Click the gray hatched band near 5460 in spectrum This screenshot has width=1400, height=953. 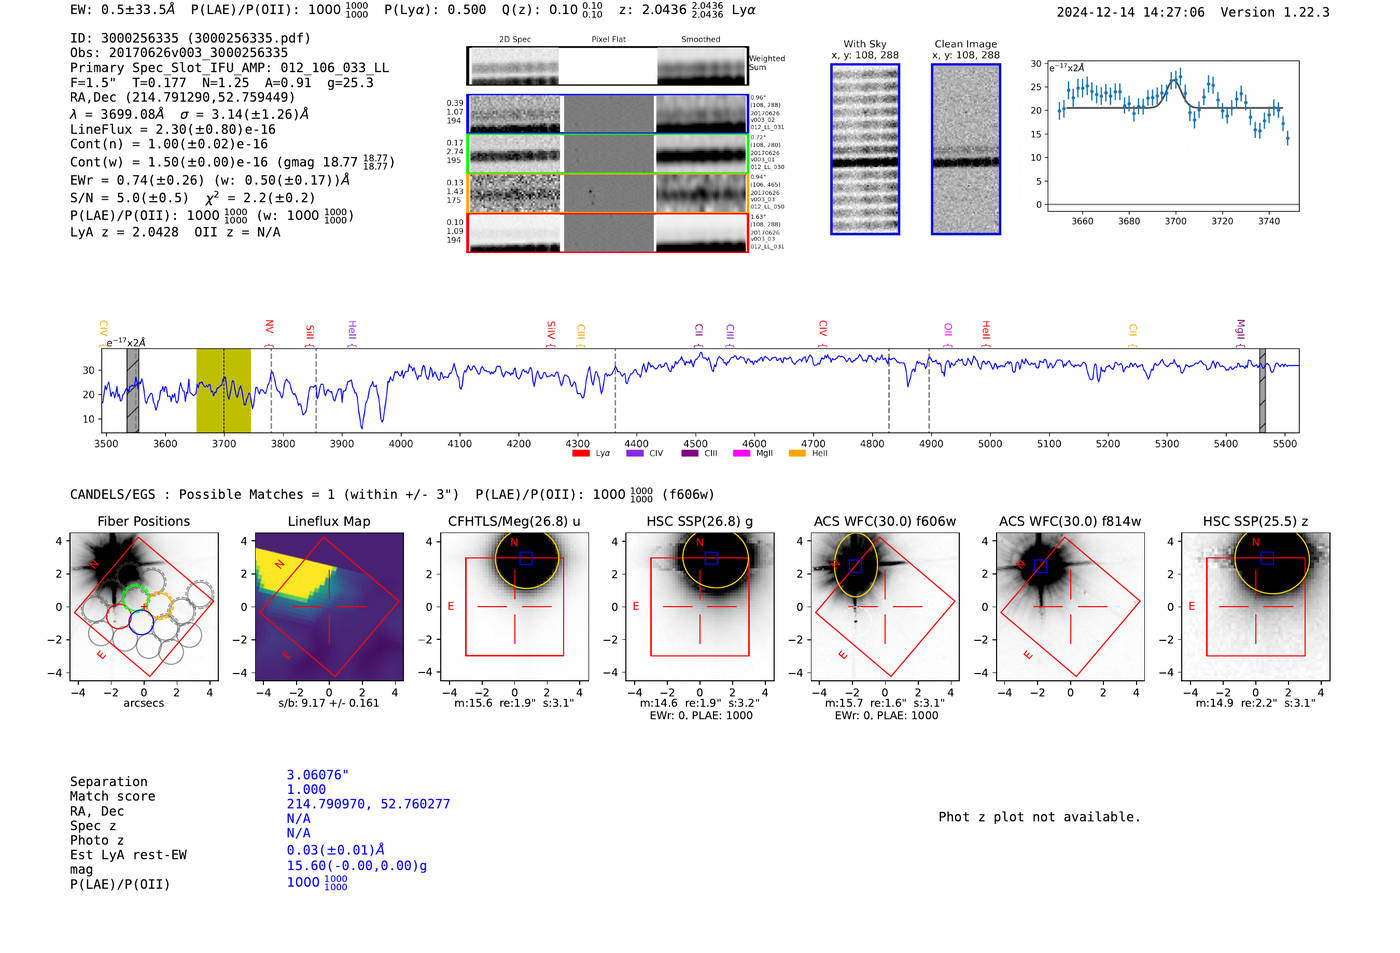coord(1262,390)
